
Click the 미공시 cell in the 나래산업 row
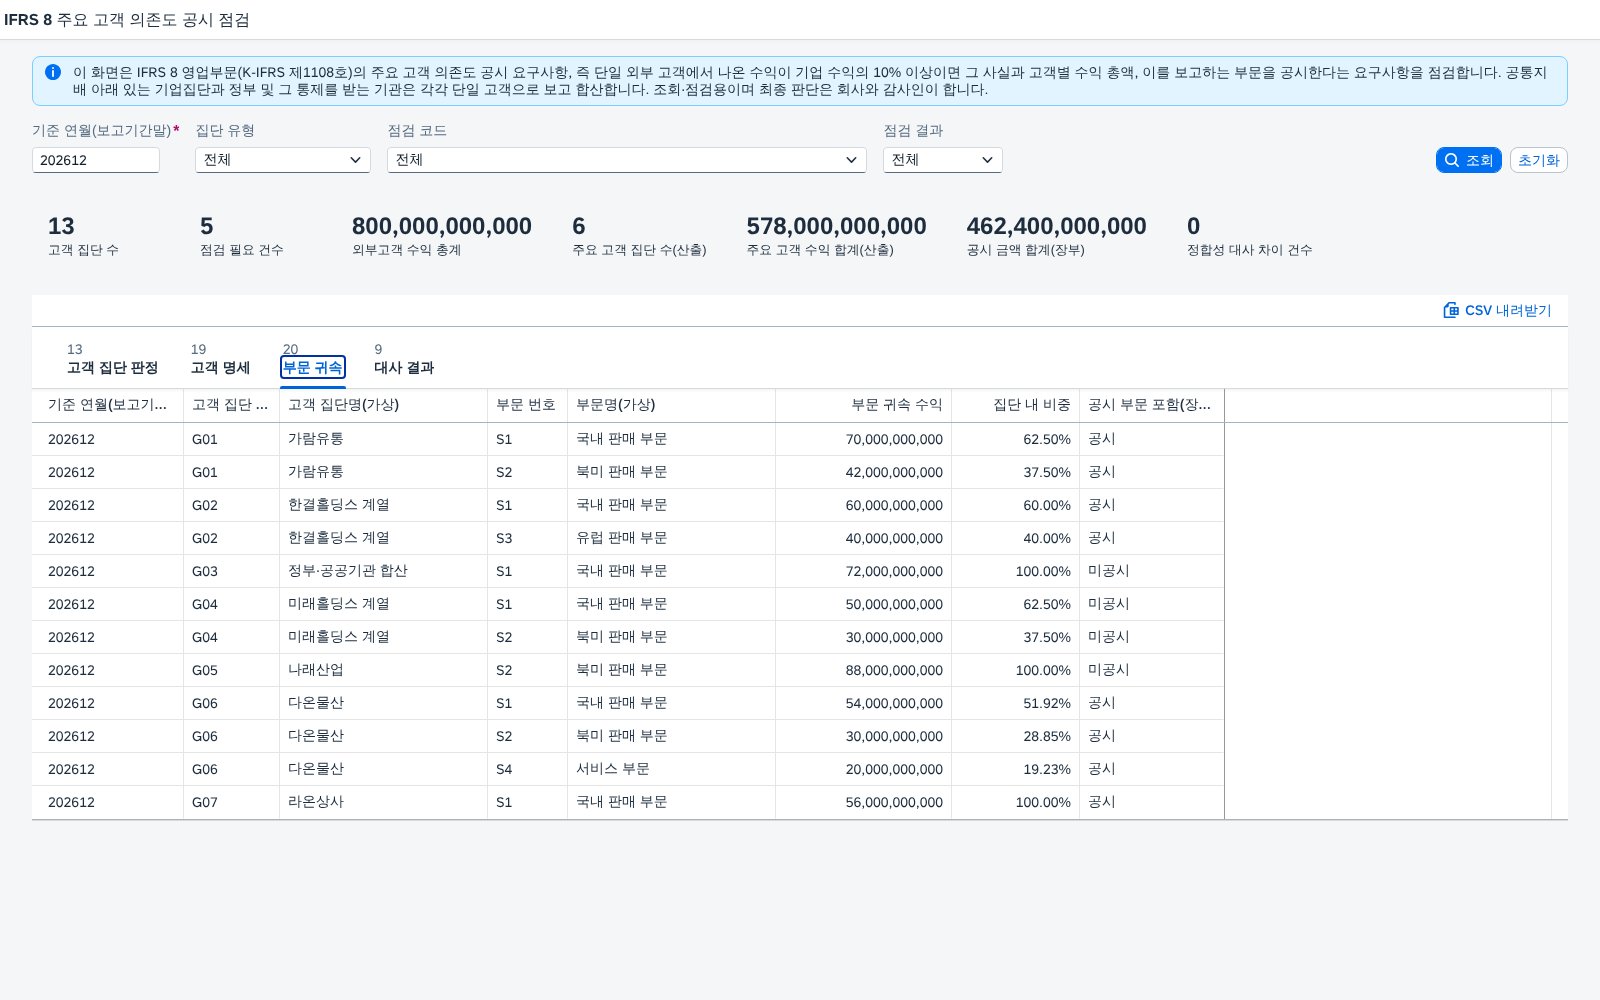[x=1152, y=670]
